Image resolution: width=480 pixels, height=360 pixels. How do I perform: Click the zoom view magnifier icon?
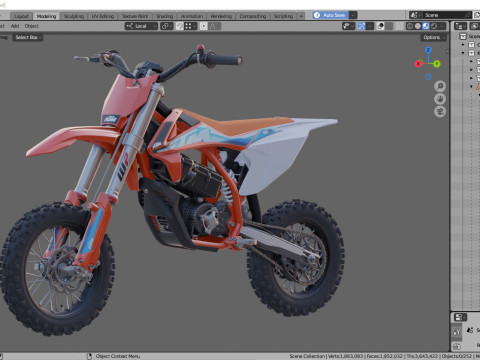(440, 86)
